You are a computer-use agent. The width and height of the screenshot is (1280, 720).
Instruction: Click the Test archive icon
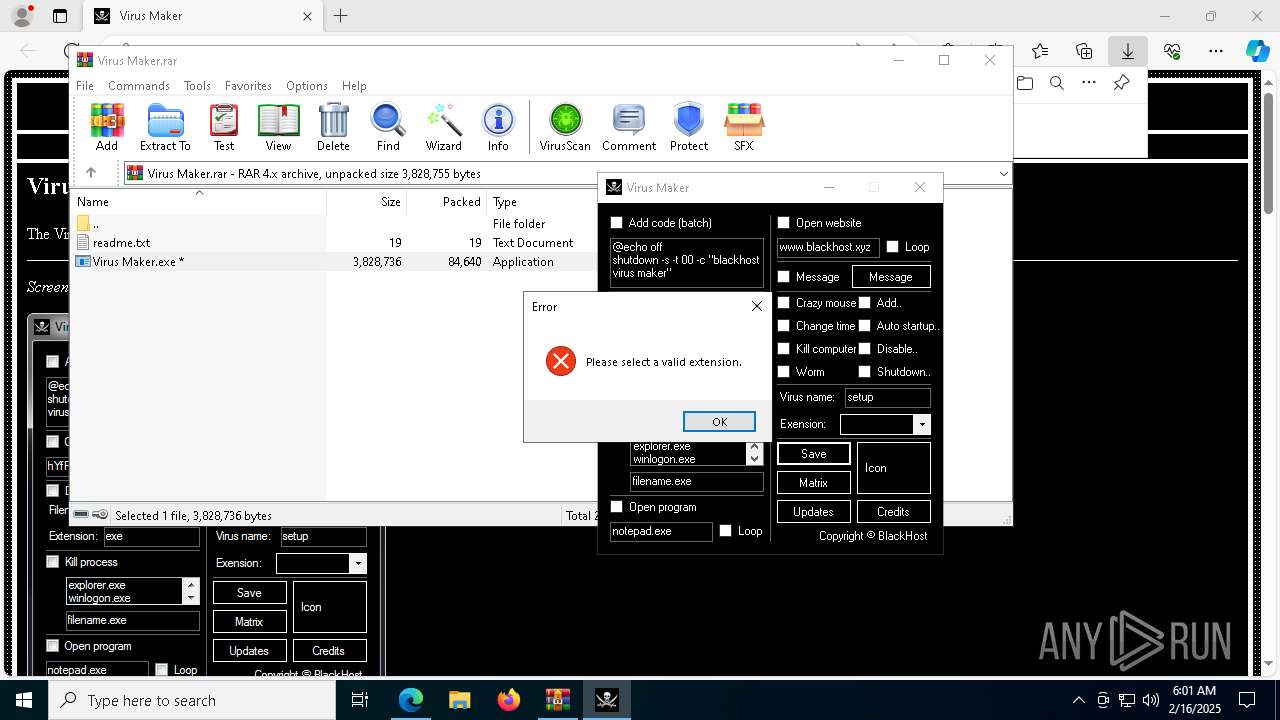pos(224,127)
